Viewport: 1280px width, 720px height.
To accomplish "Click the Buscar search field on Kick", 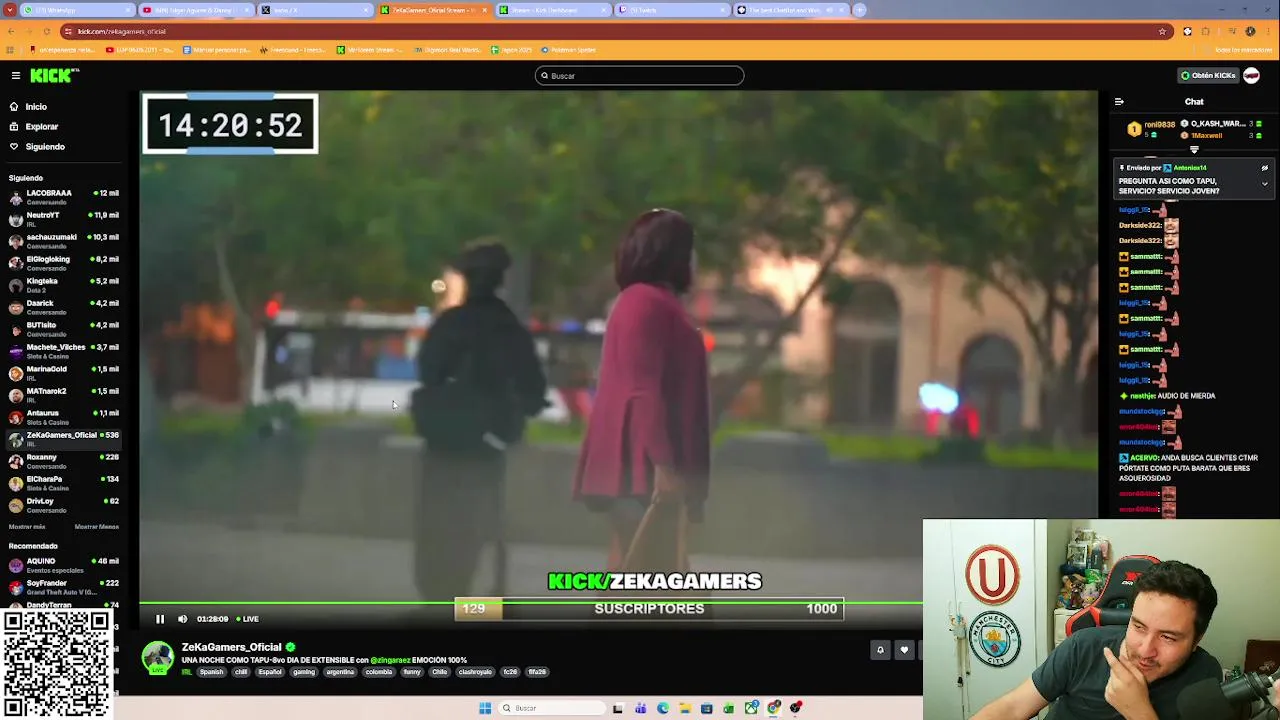I will (640, 75).
